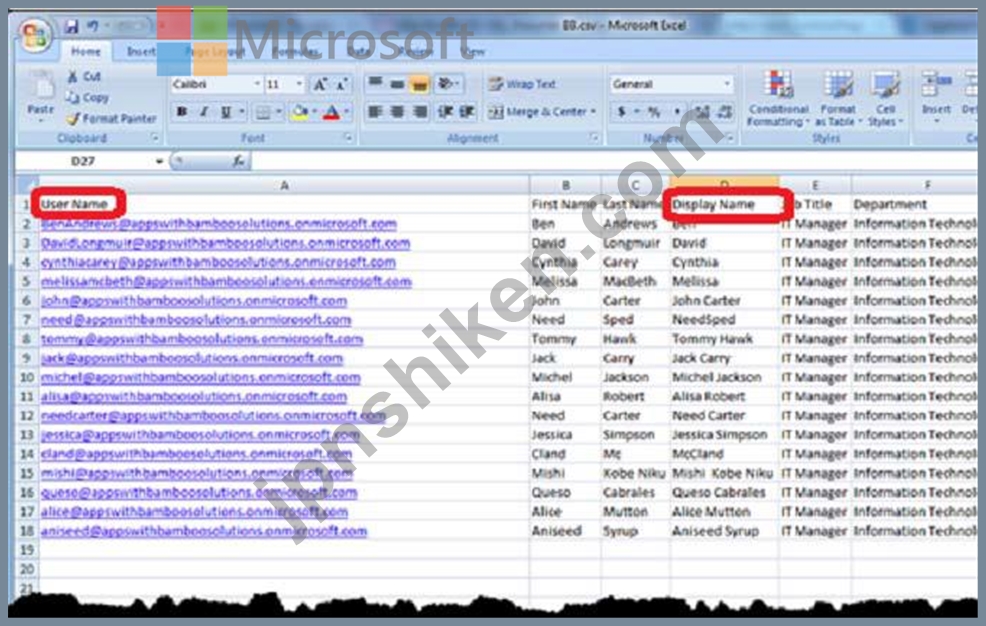This screenshot has width=986, height=626.
Task: Select the User Name header cell
Action: [x=284, y=204]
